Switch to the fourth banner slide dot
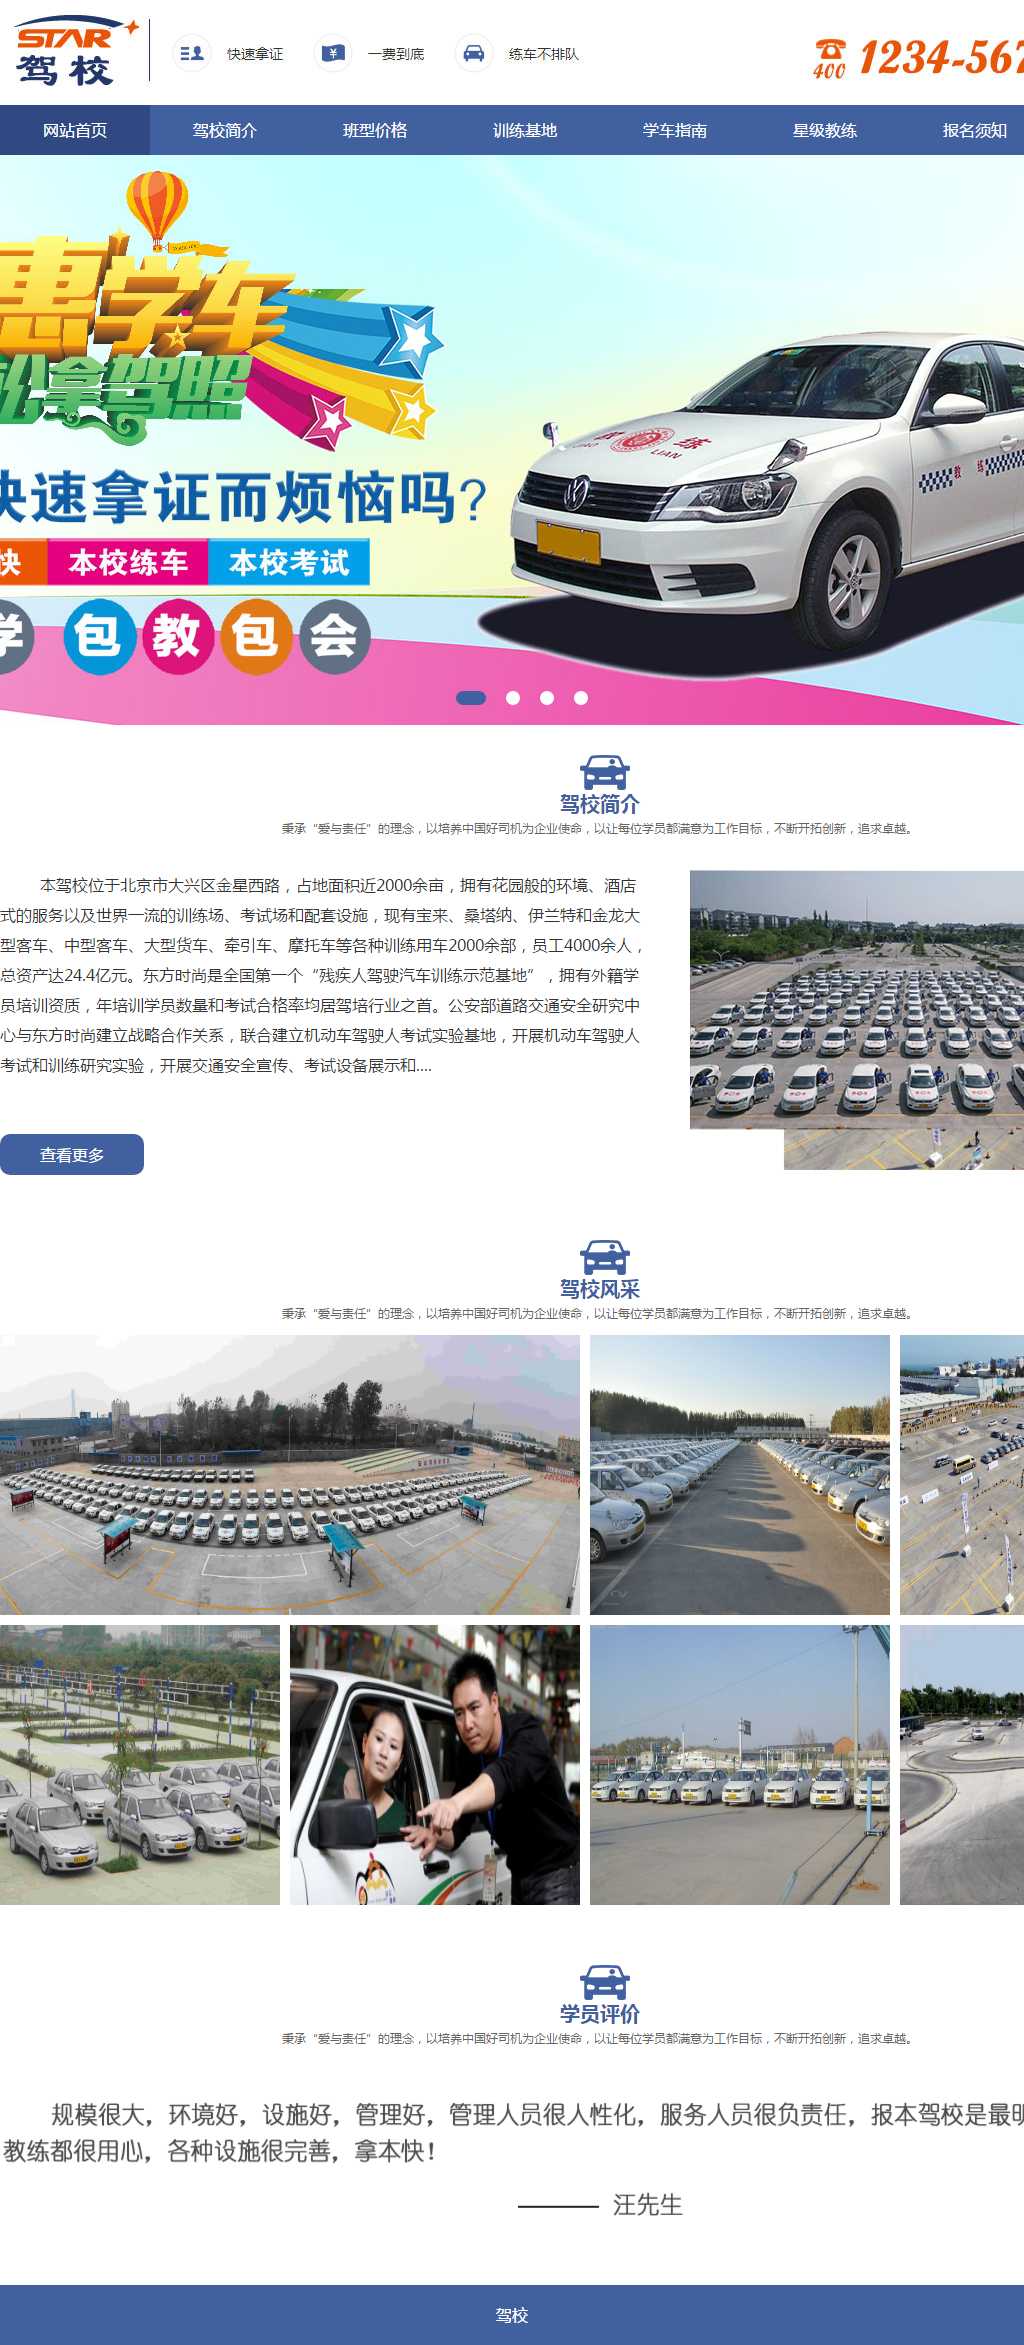Screen dimensions: 1024x2345 [x=581, y=698]
